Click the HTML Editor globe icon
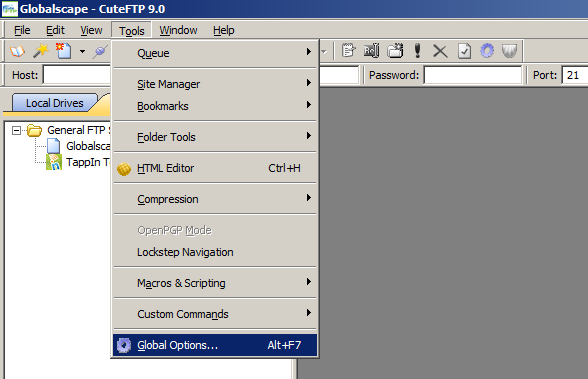 [x=124, y=169]
